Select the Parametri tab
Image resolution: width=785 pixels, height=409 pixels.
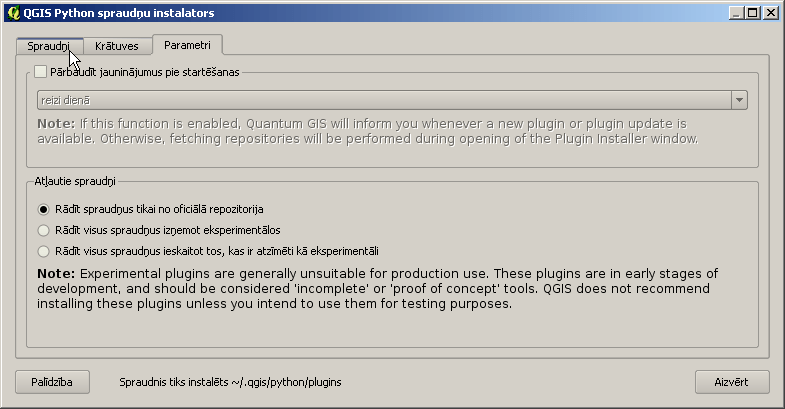(187, 45)
